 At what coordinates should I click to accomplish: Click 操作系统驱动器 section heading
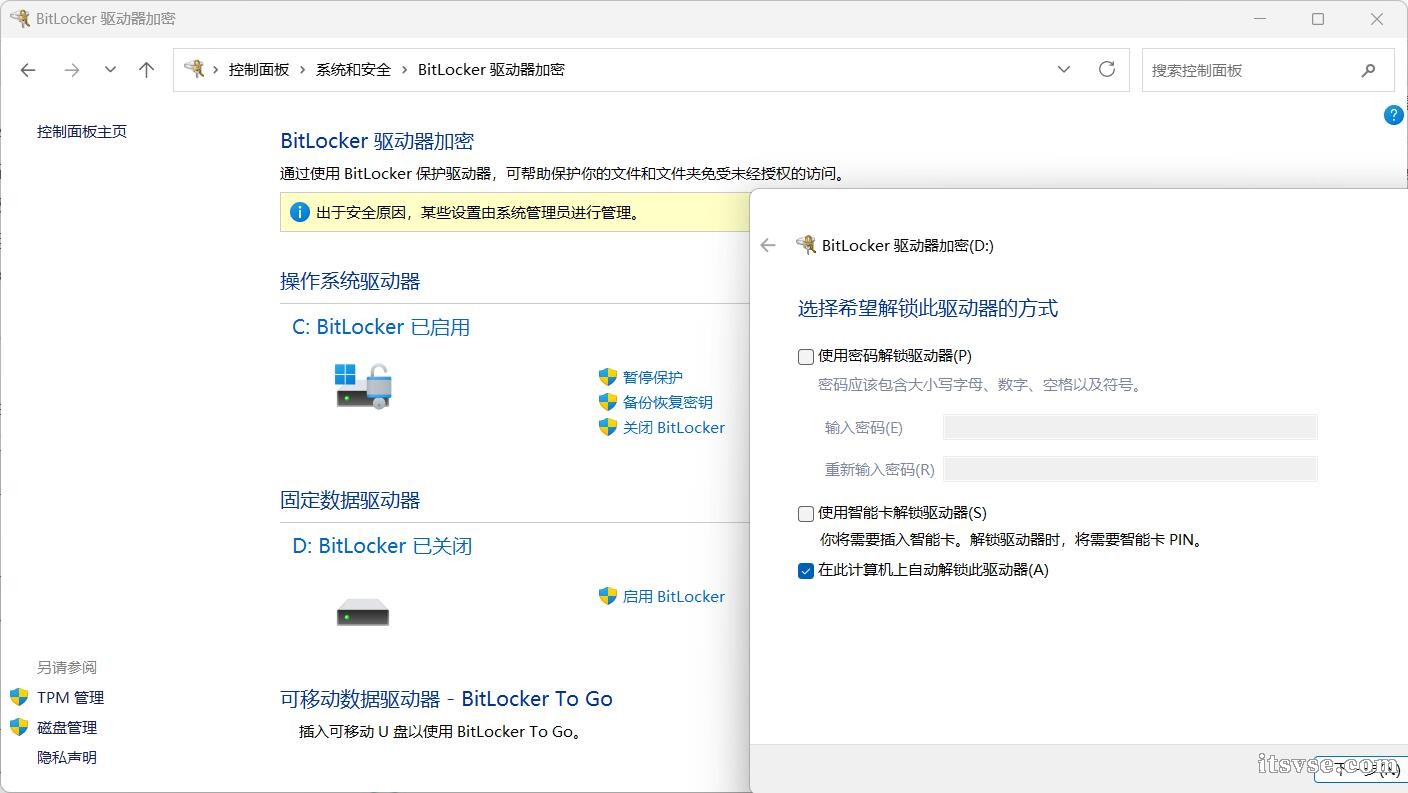[350, 281]
